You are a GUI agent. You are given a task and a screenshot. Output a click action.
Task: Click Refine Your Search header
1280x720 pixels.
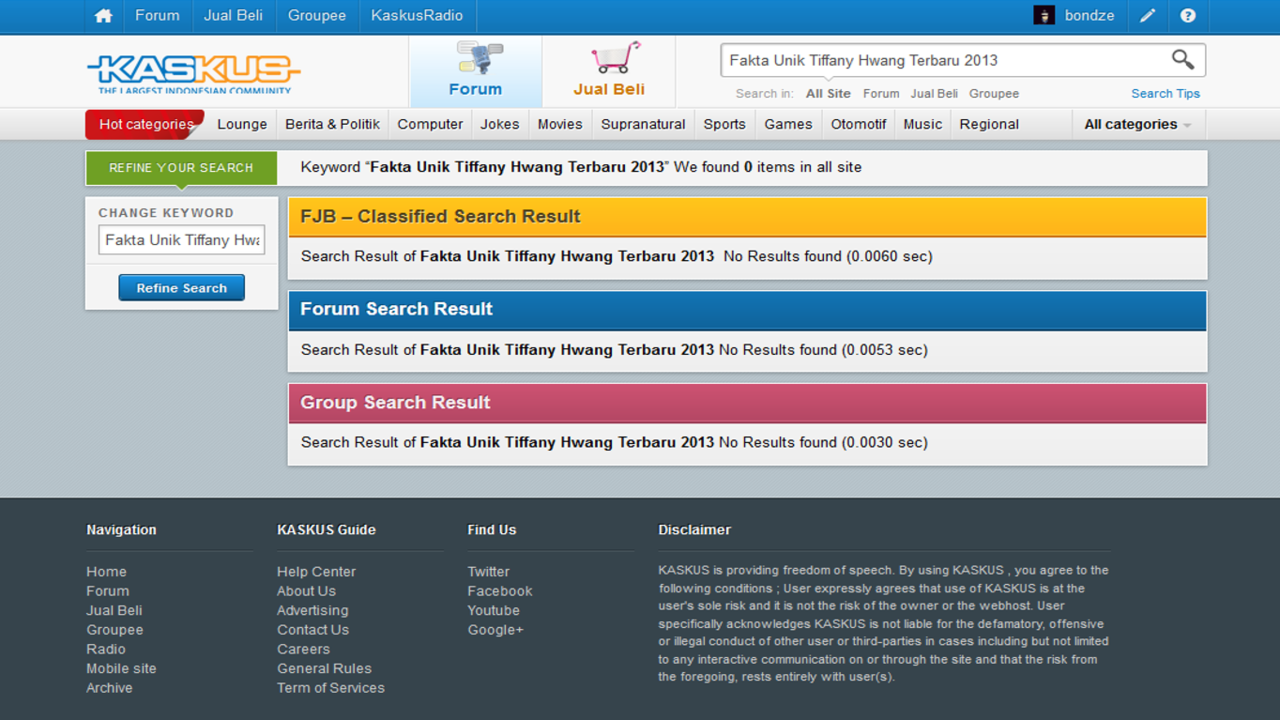[181, 168]
